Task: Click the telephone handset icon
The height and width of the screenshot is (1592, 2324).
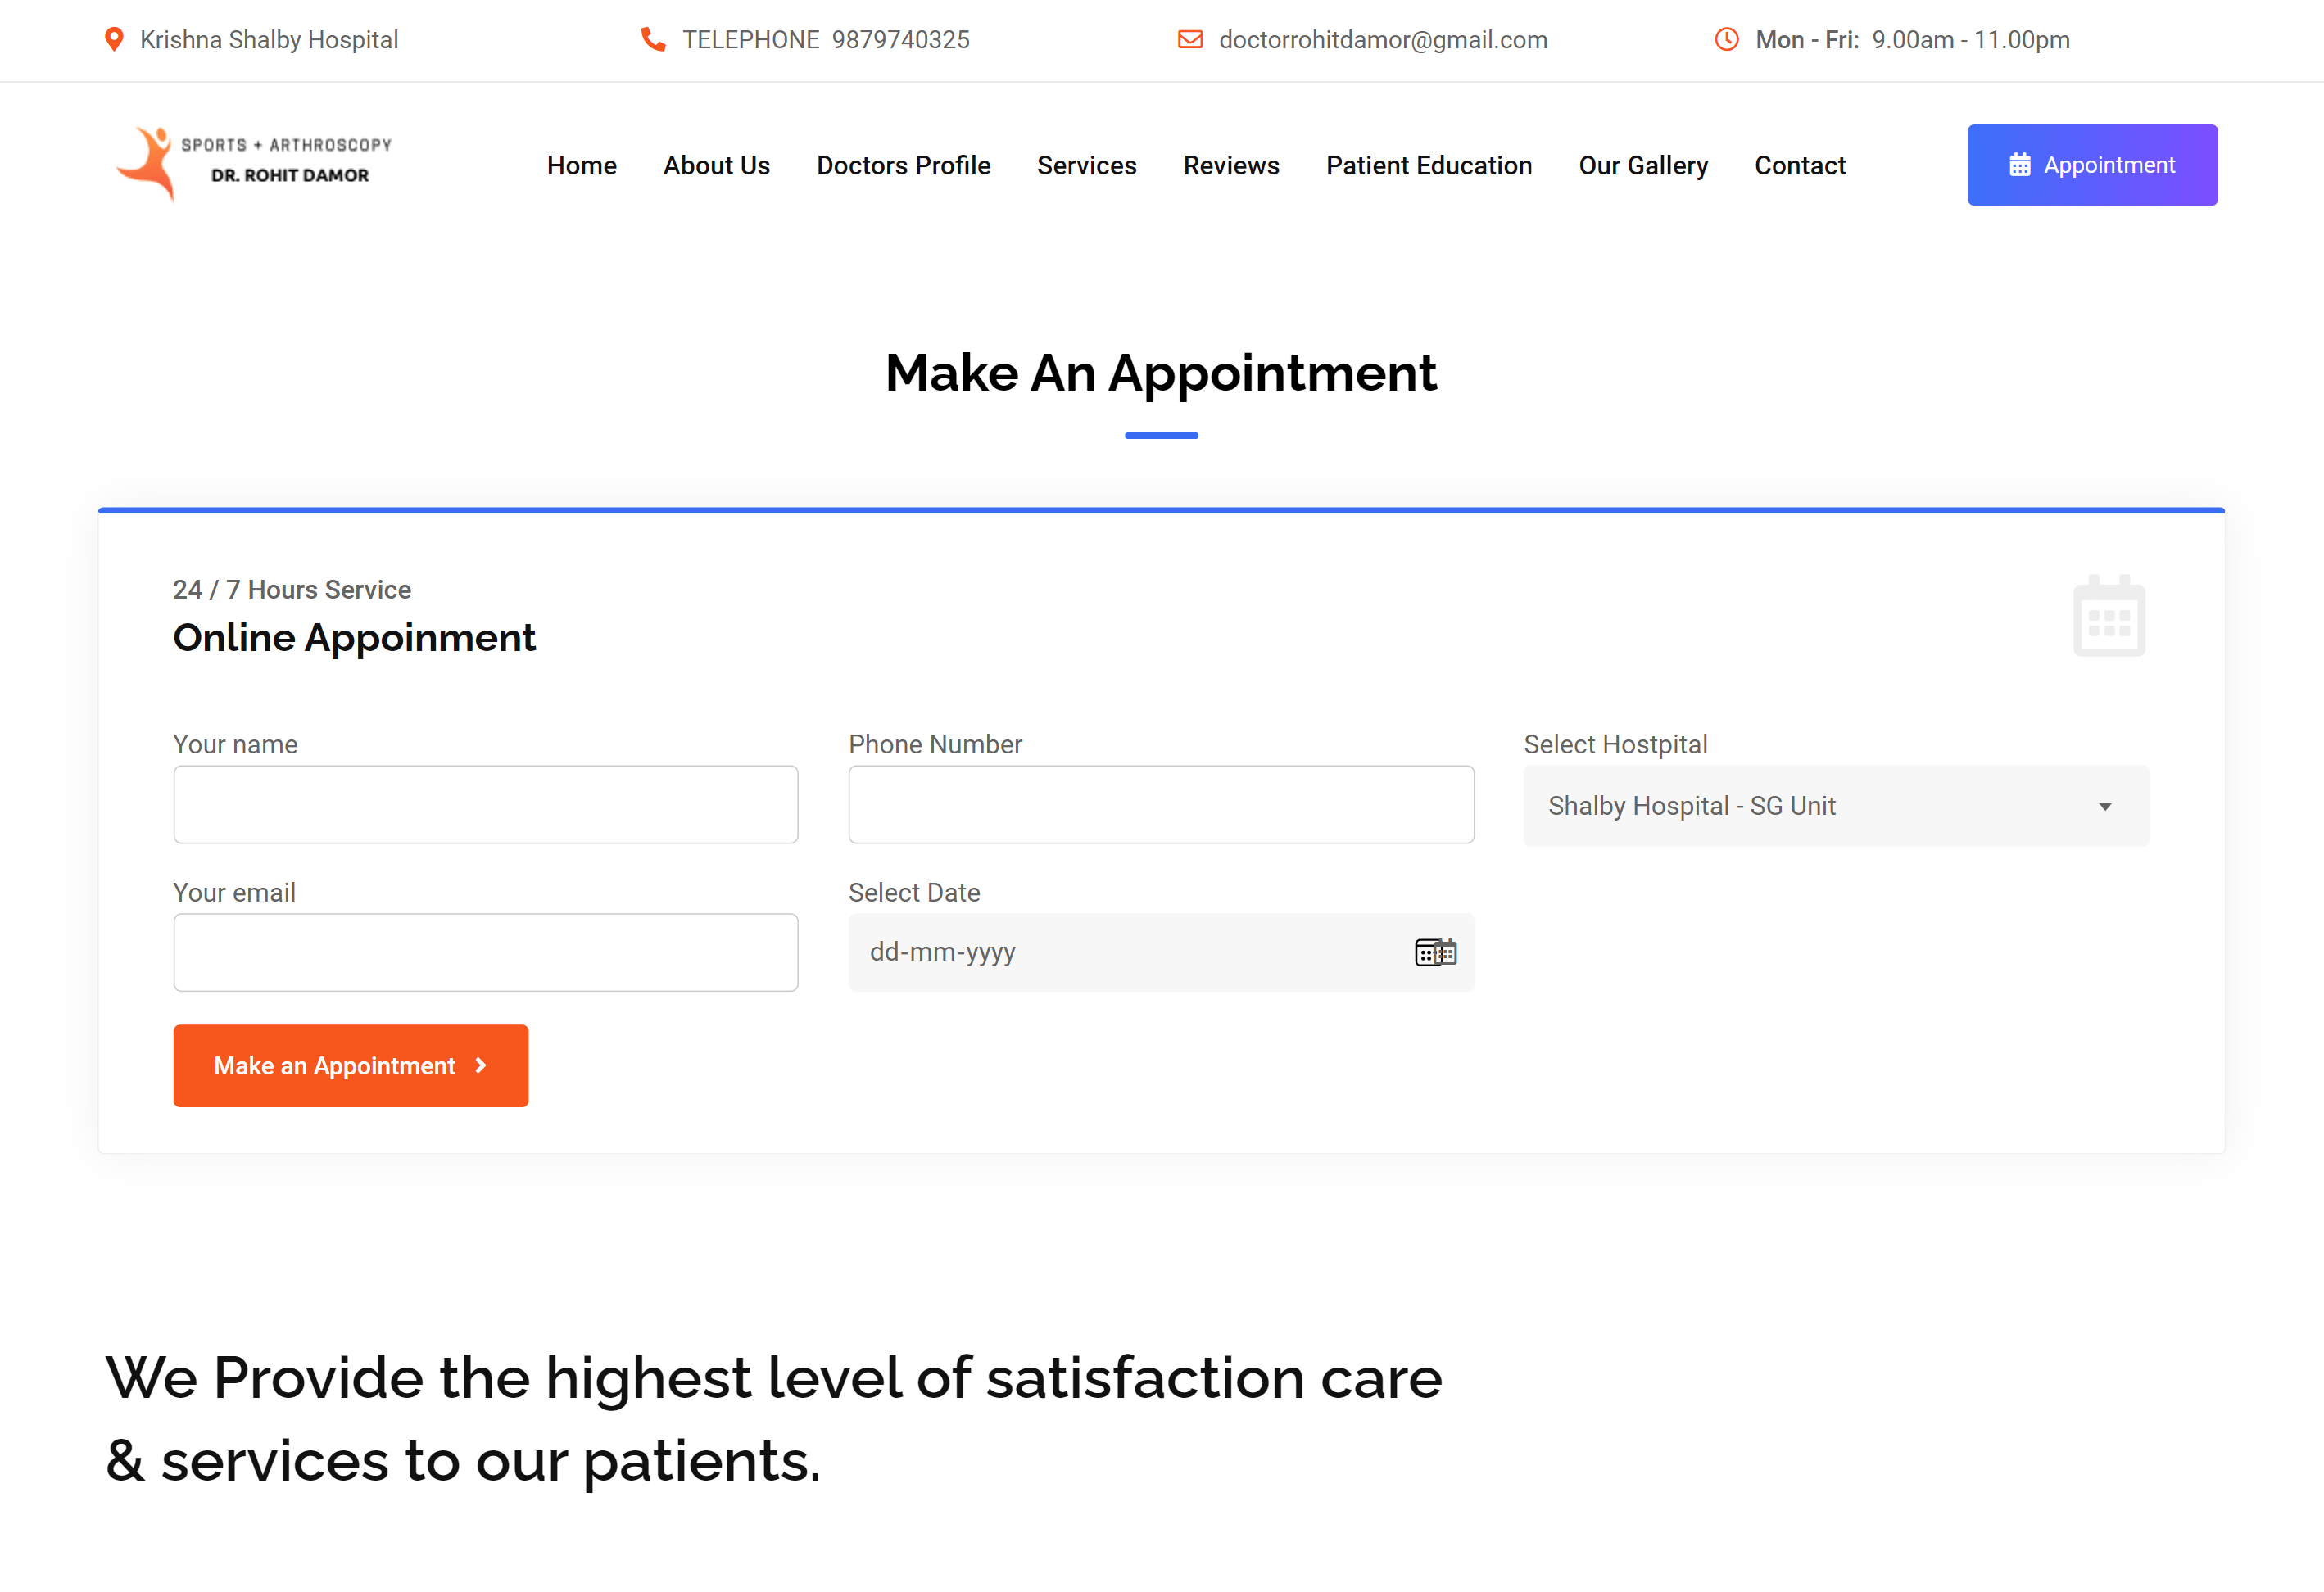Action: click(x=653, y=40)
